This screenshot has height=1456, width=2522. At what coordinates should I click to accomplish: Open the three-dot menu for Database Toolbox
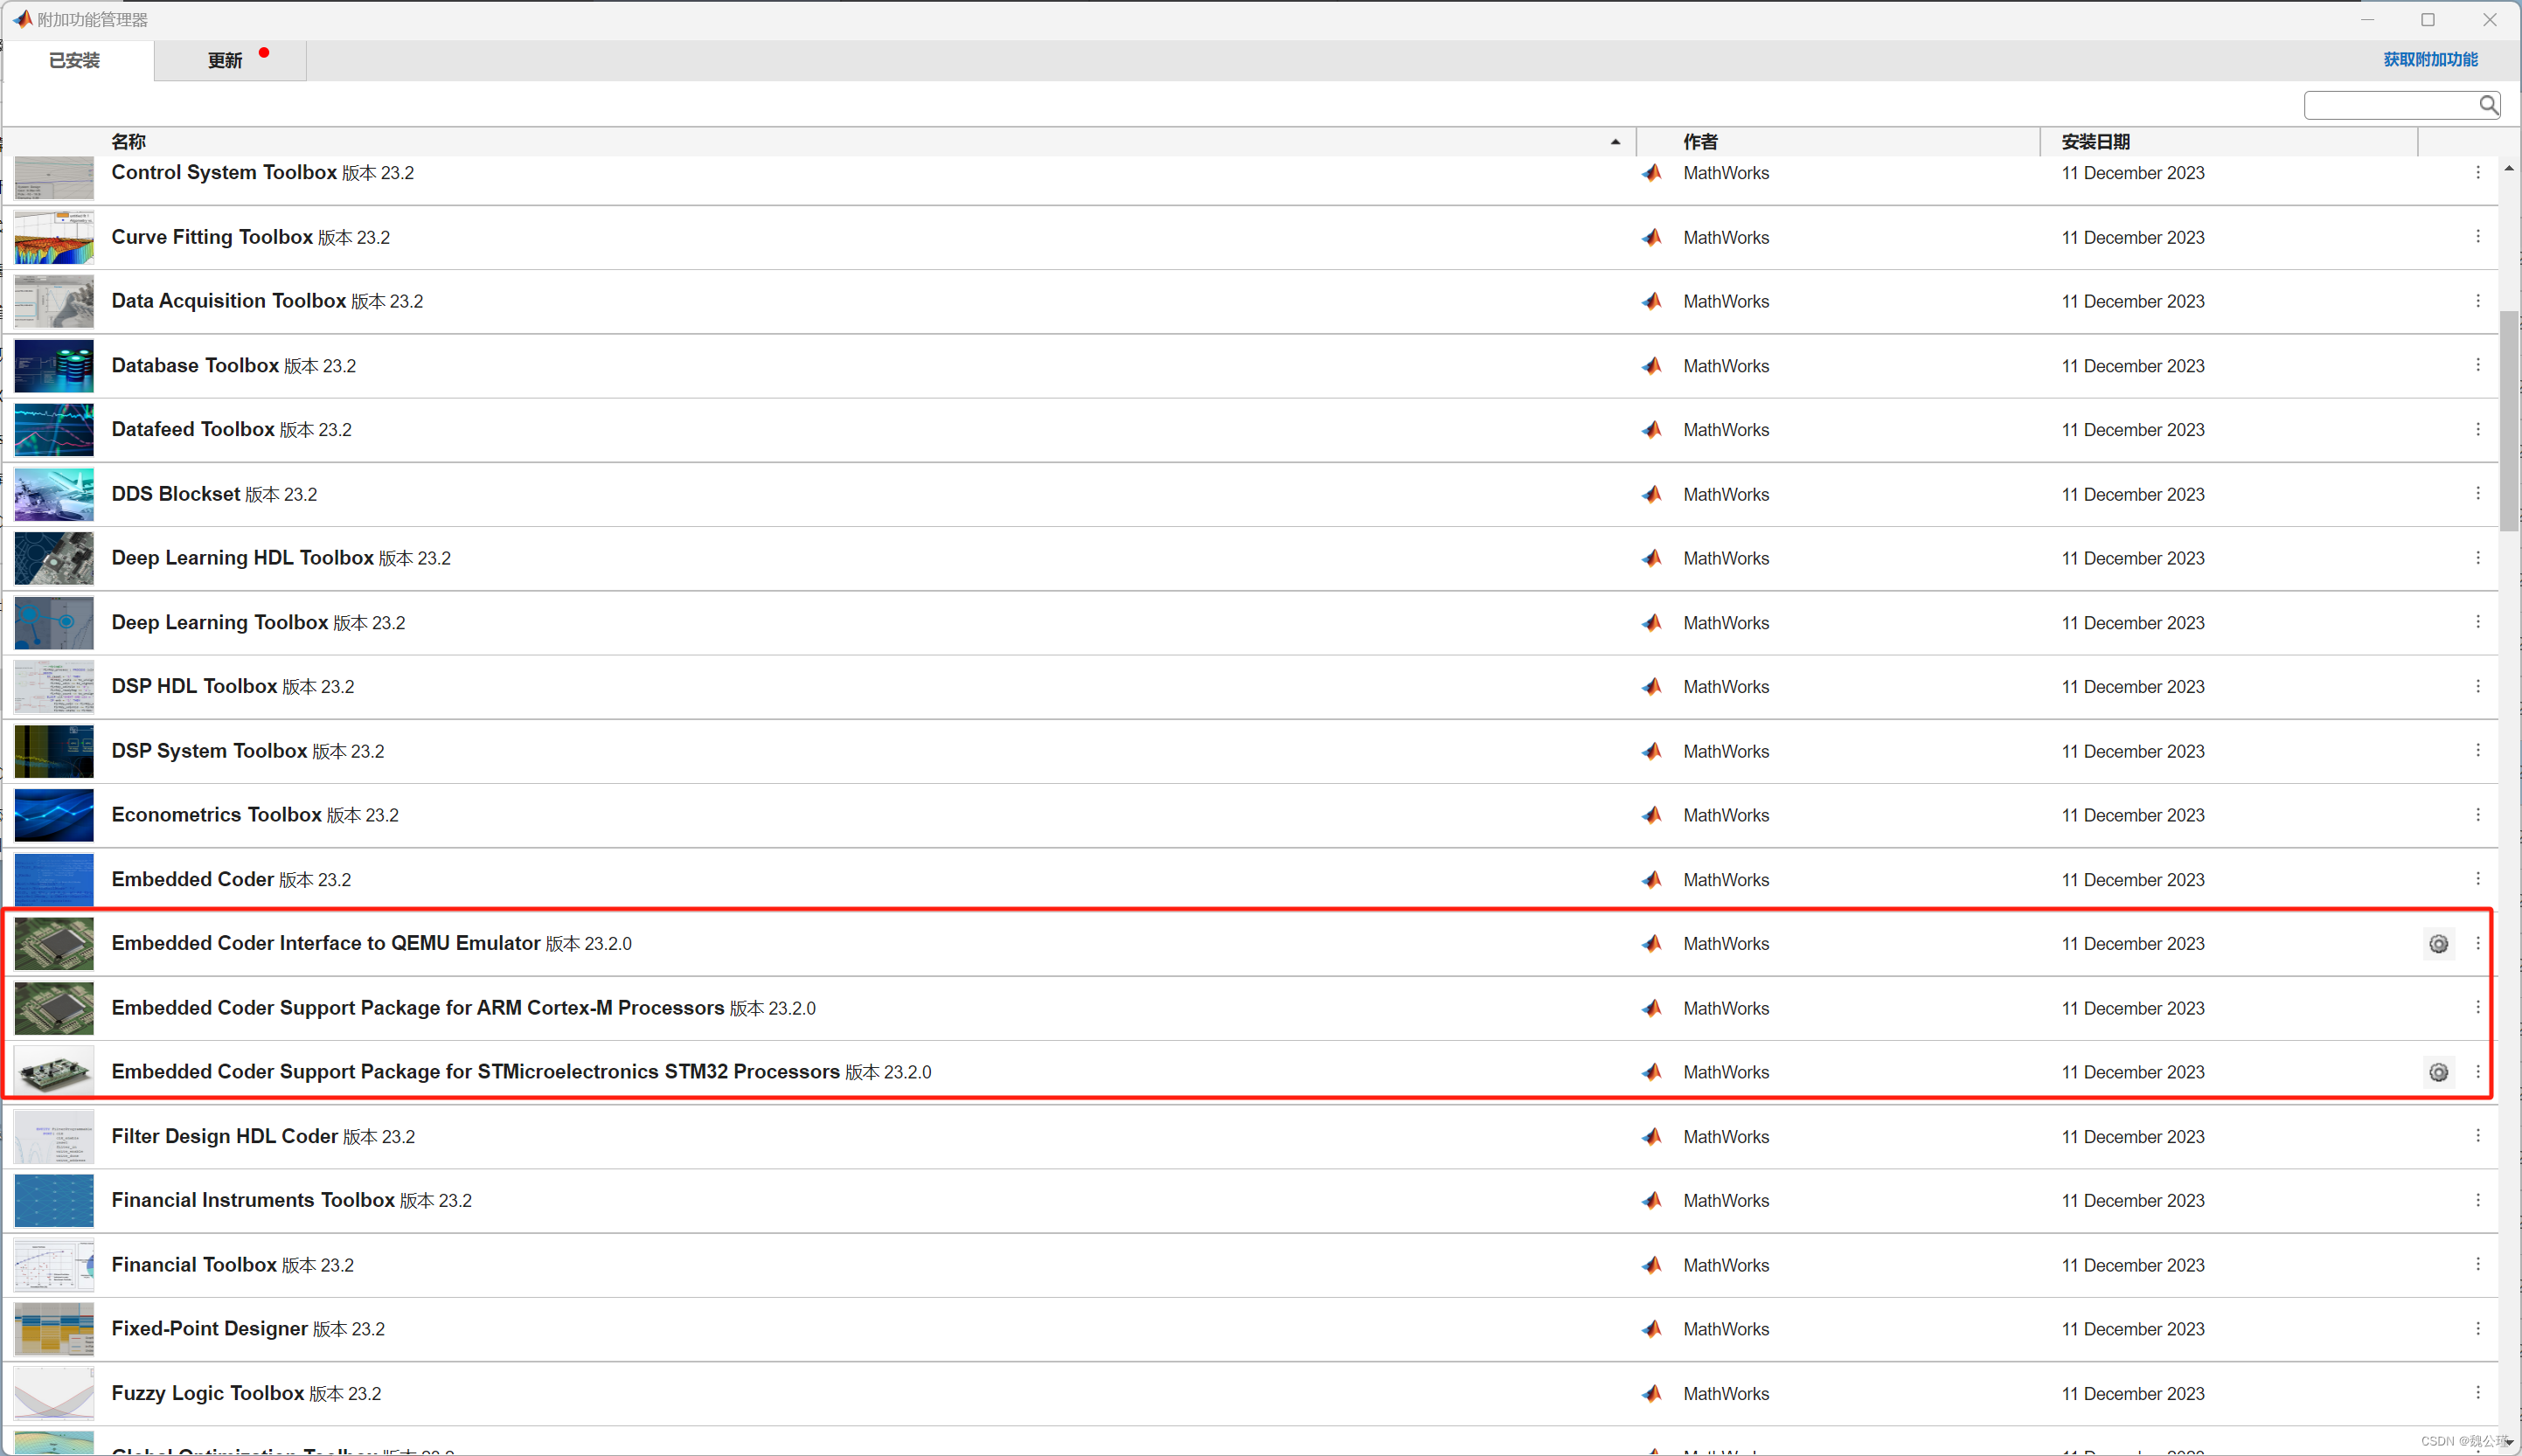point(2477,365)
